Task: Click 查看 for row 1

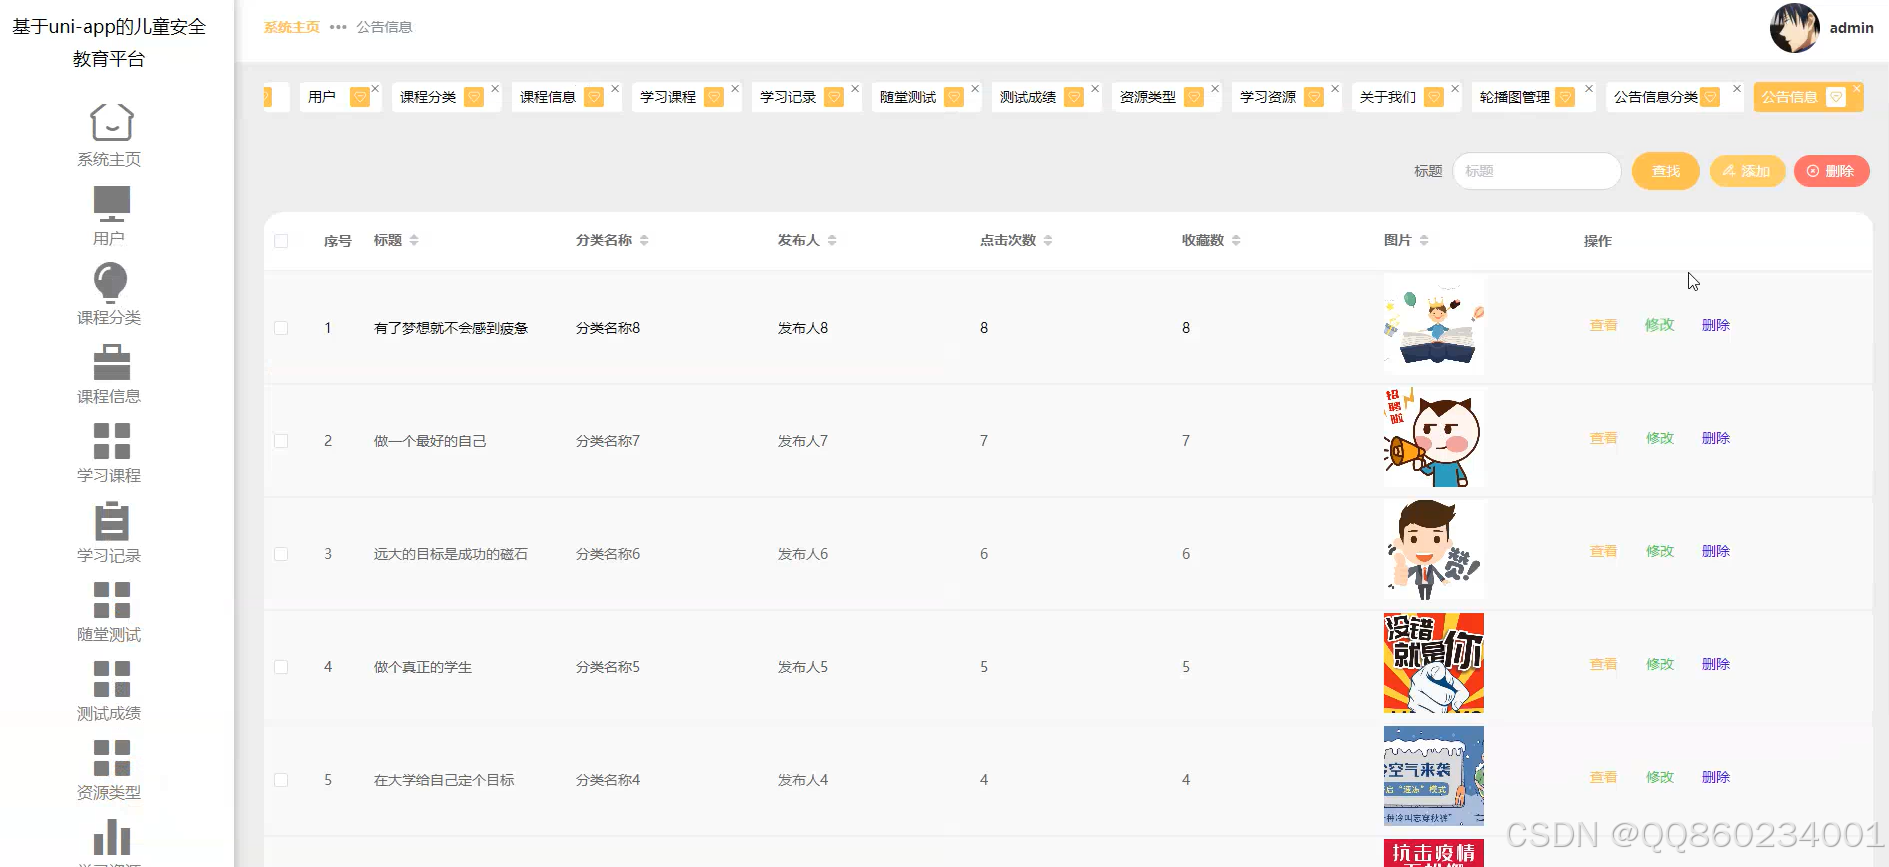Action: point(1604,325)
